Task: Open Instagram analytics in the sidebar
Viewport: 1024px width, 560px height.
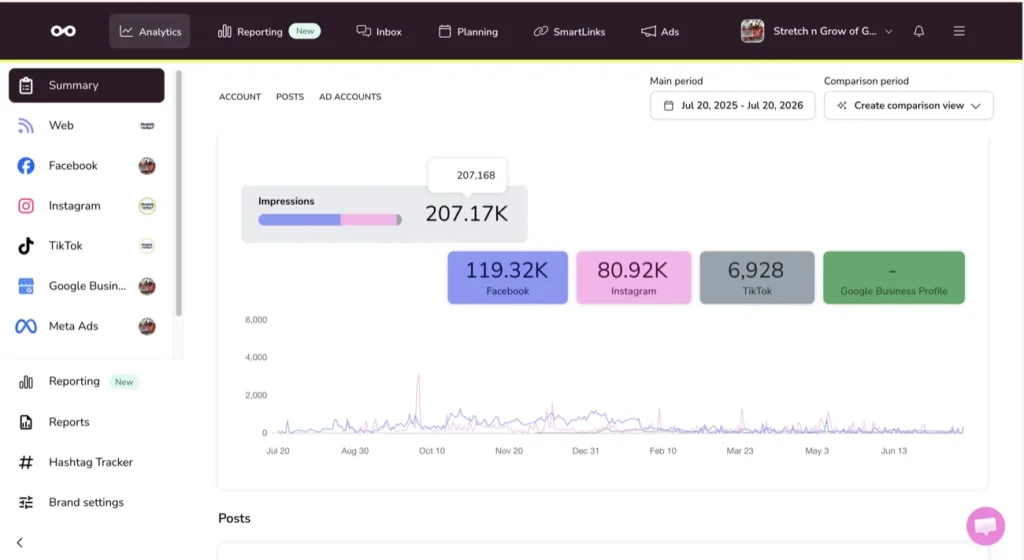Action: [x=86, y=206]
